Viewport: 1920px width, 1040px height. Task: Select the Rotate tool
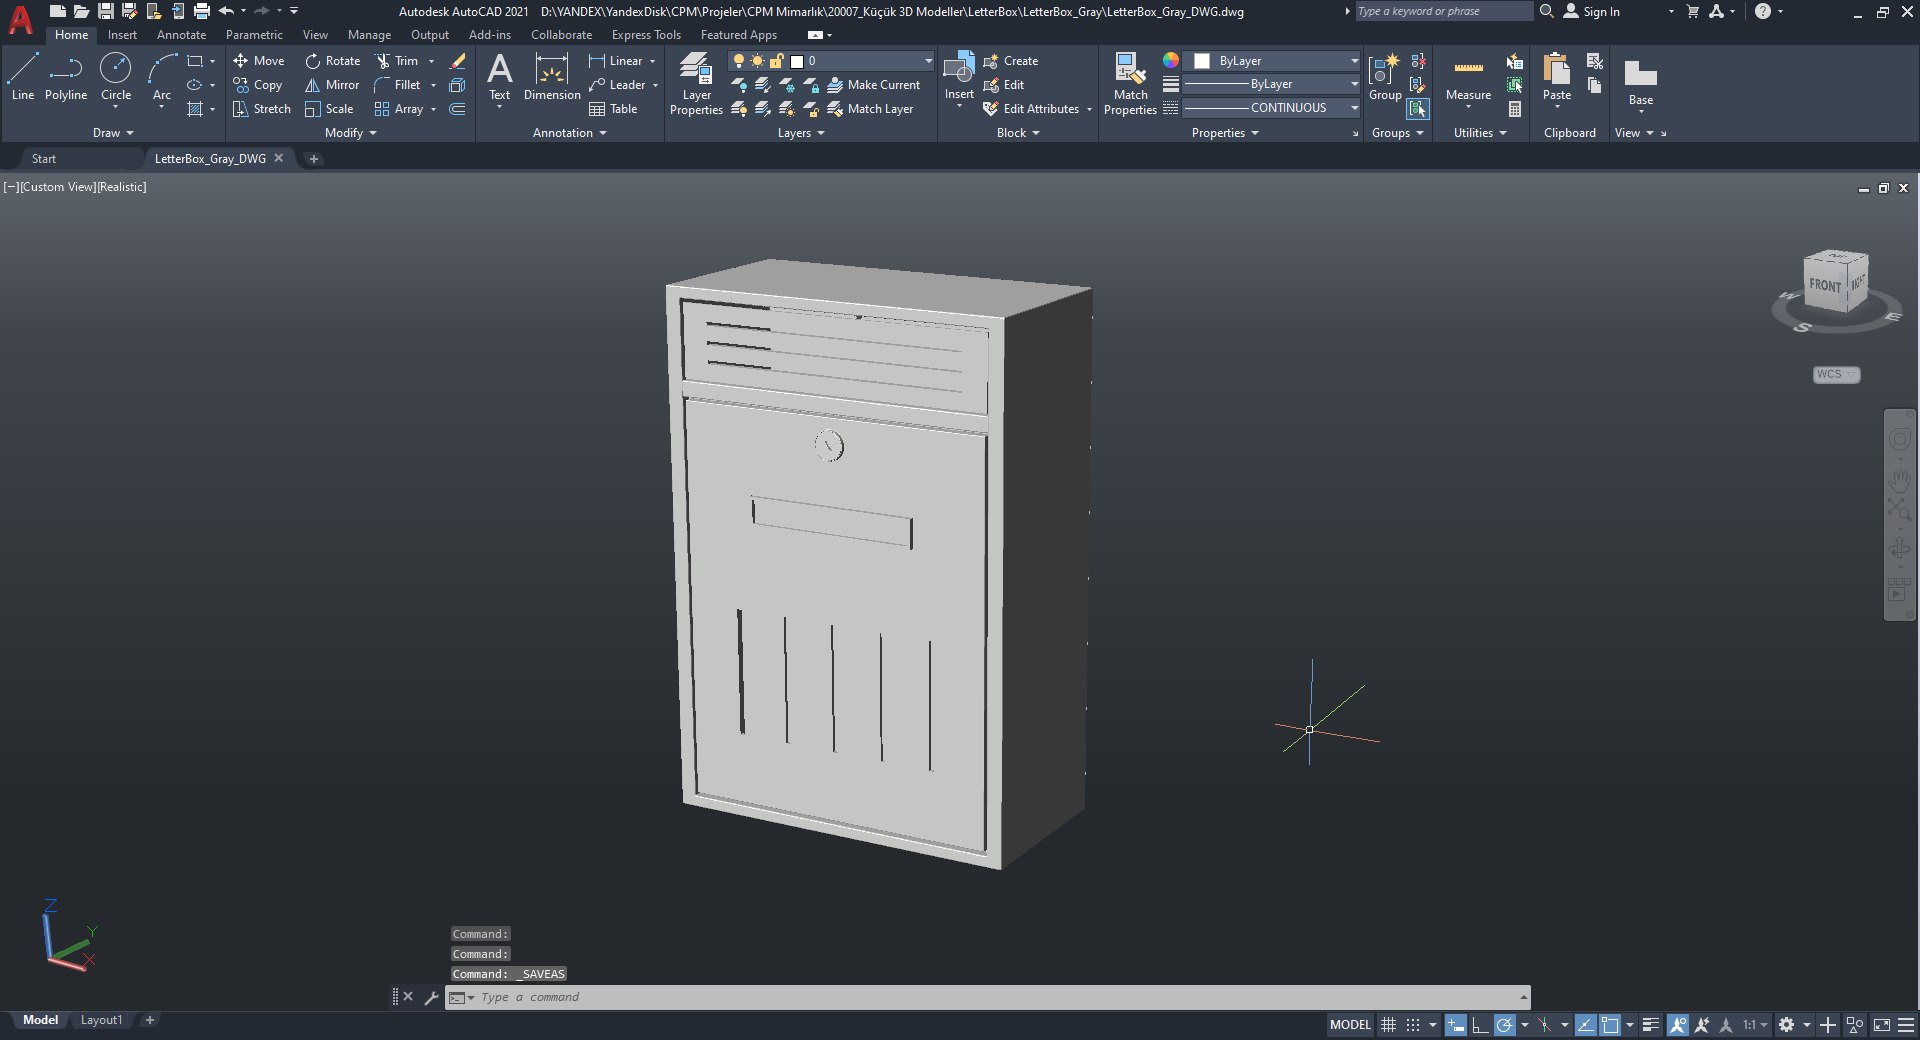[x=333, y=61]
